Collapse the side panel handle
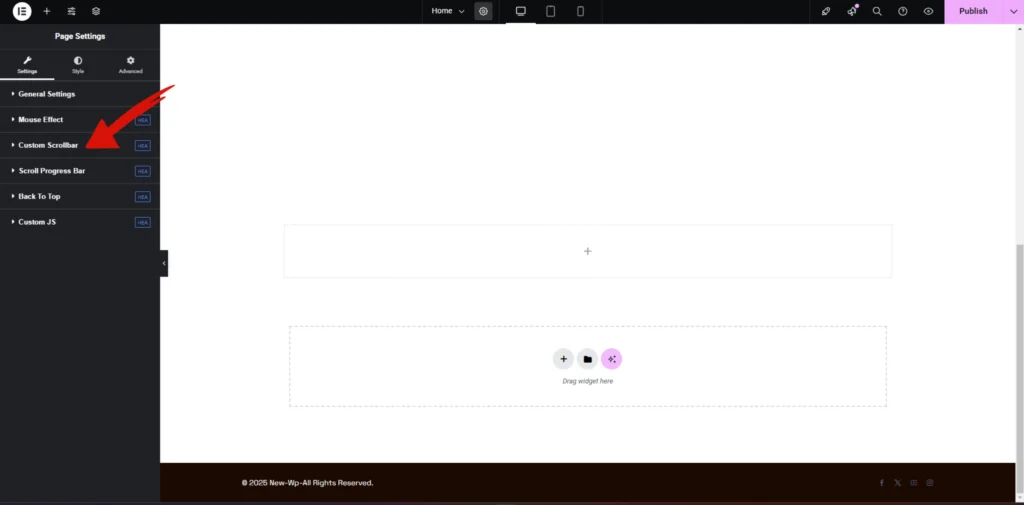Screen dimensions: 1024x505 coord(164,263)
